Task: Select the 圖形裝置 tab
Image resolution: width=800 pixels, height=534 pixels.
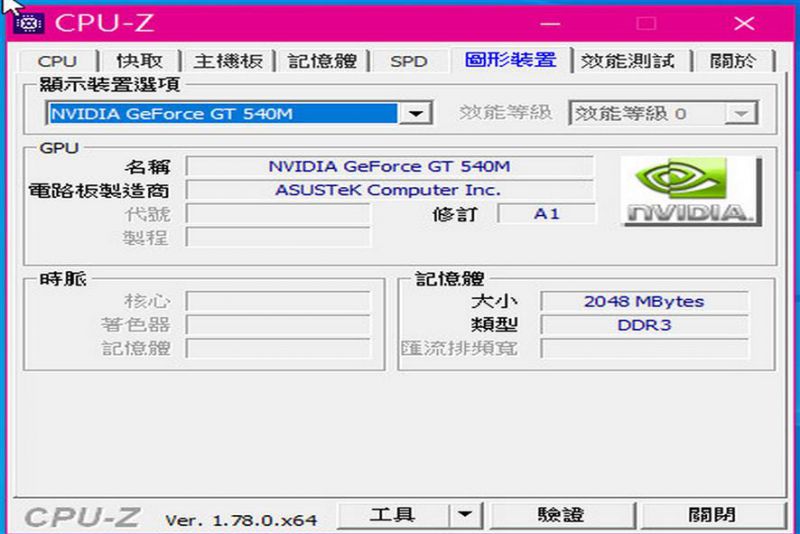Action: pyautogui.click(x=510, y=60)
